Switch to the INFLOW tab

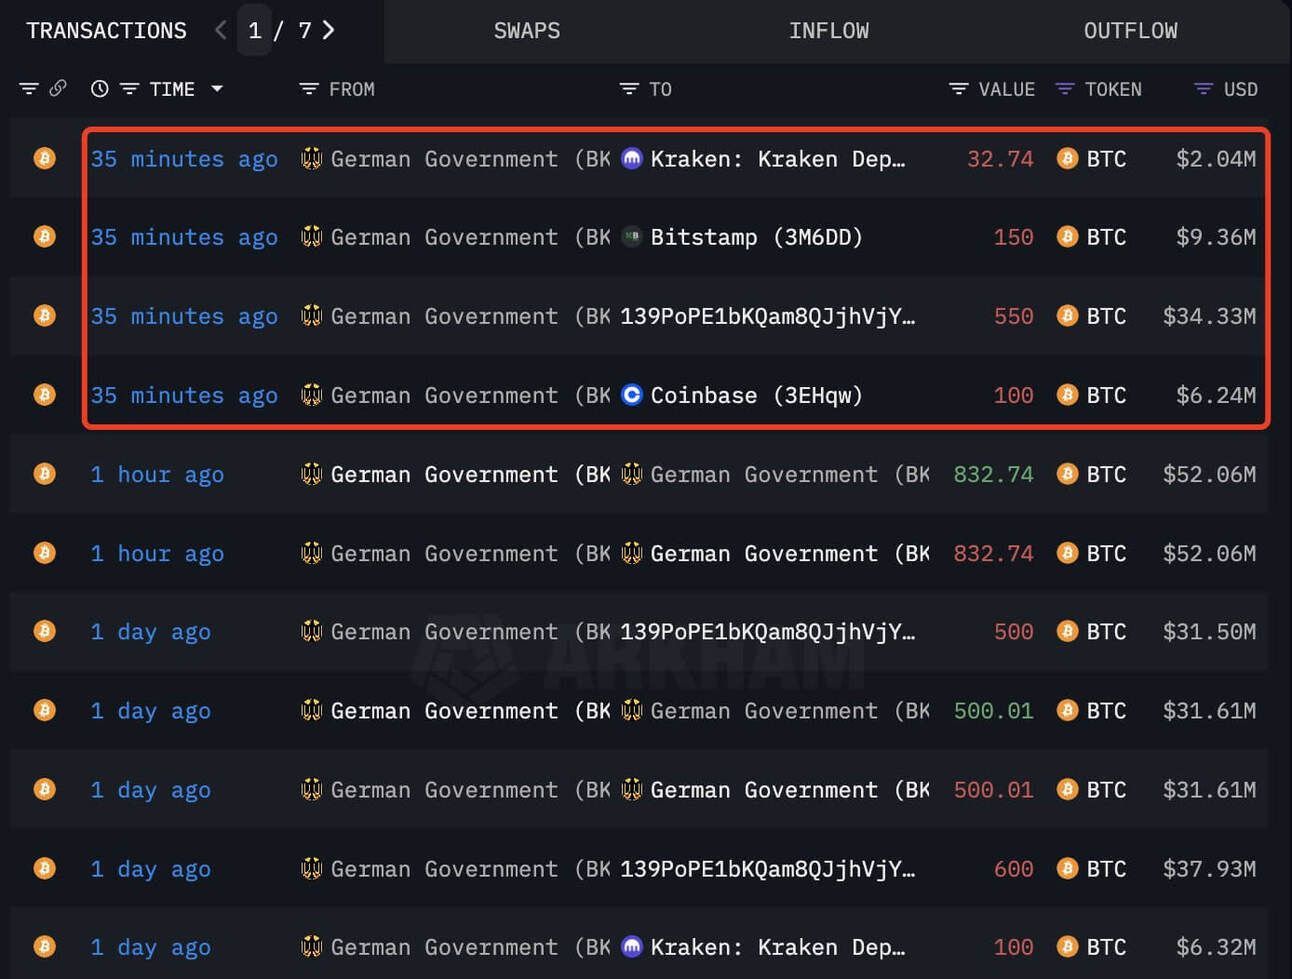[x=829, y=31]
